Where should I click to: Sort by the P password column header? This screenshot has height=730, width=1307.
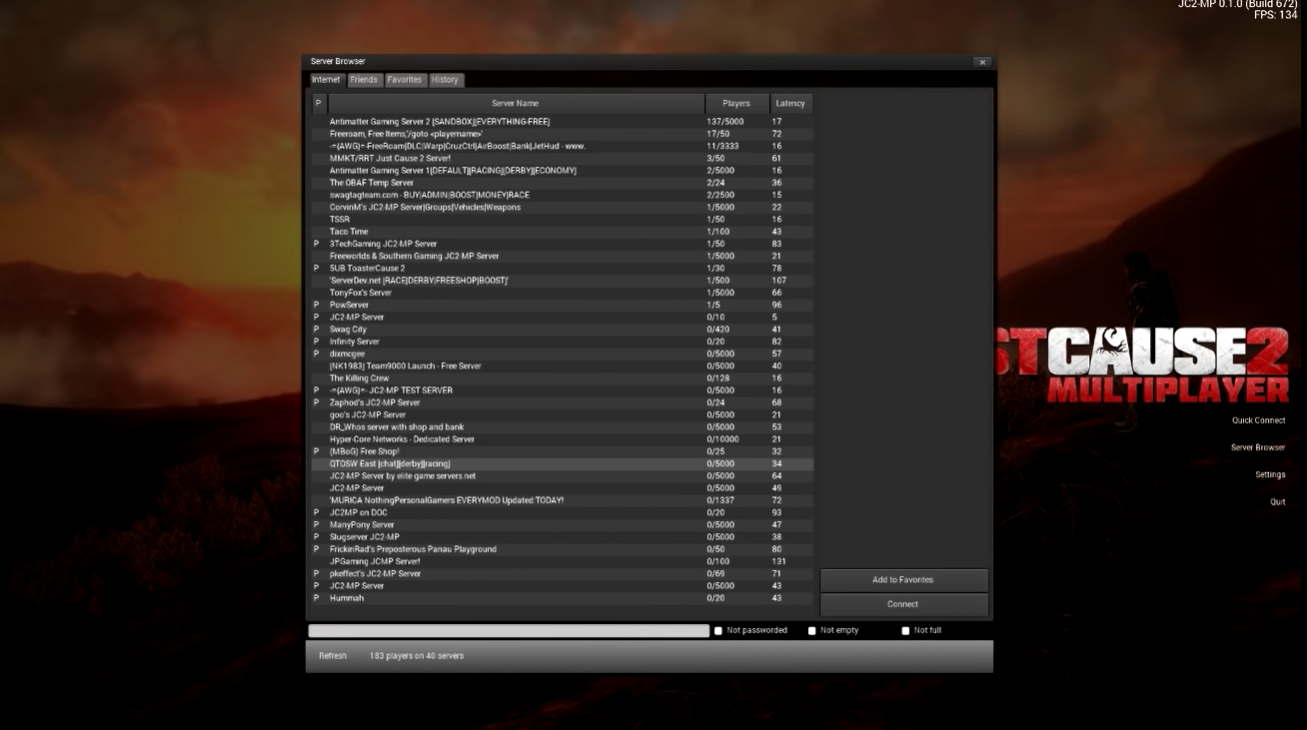click(x=319, y=103)
